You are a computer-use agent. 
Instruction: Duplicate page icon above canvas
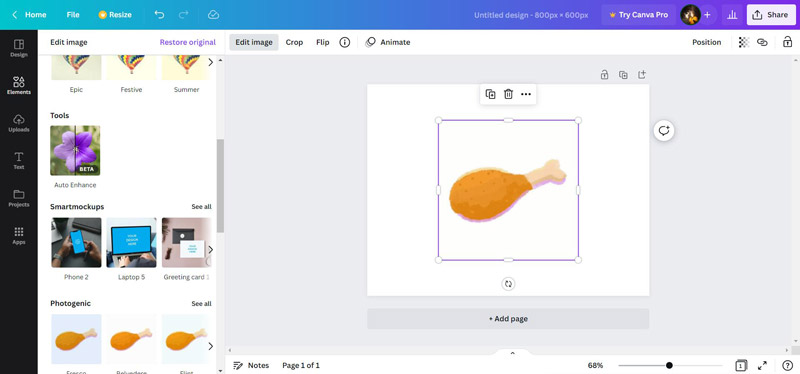(x=623, y=75)
